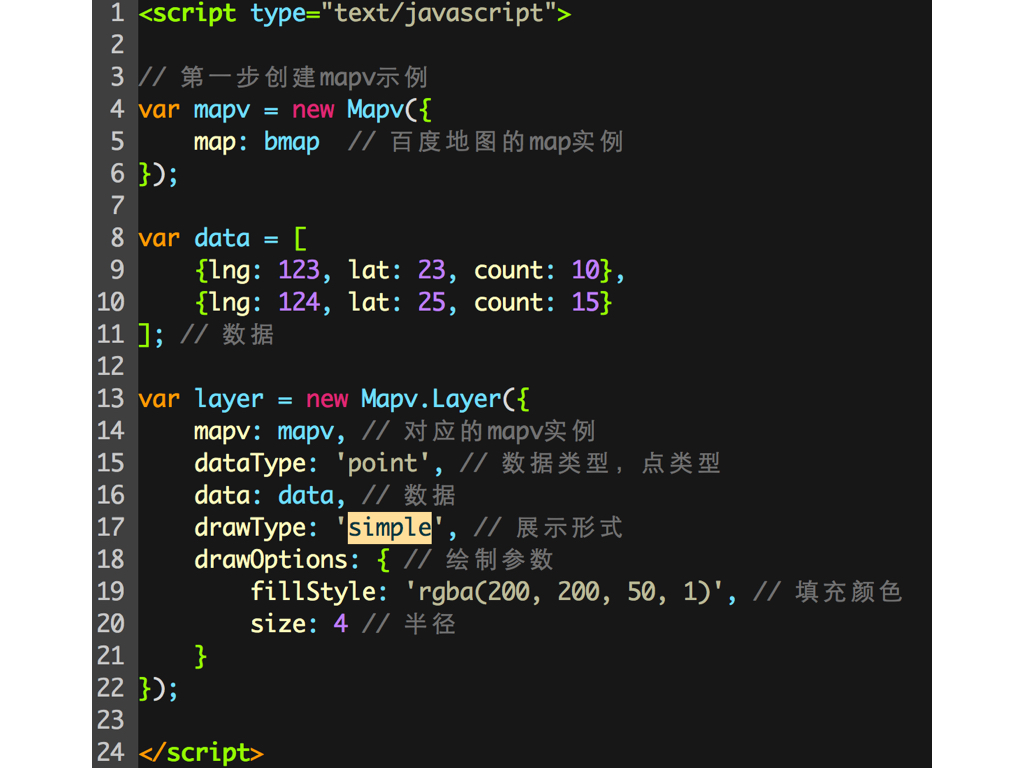This screenshot has width=1024, height=768.
Task: Click the 'drawType' property name
Action: [250, 528]
